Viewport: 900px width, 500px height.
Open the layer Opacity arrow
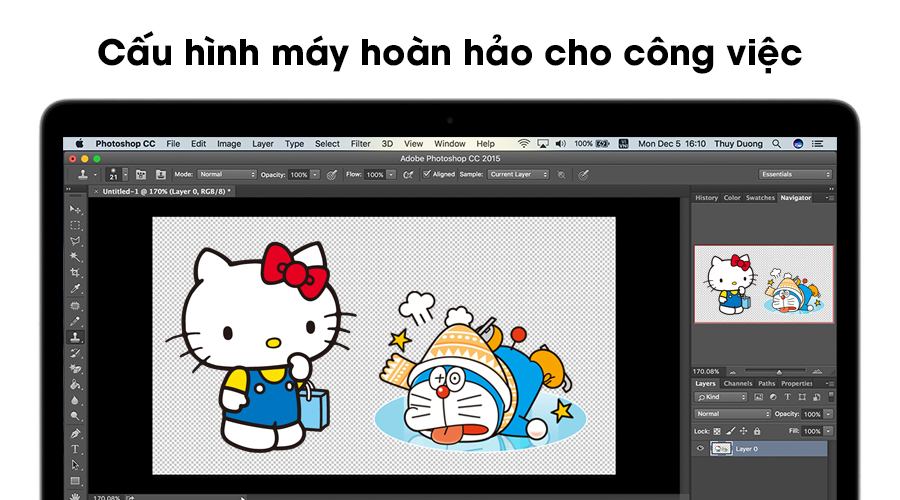828,414
